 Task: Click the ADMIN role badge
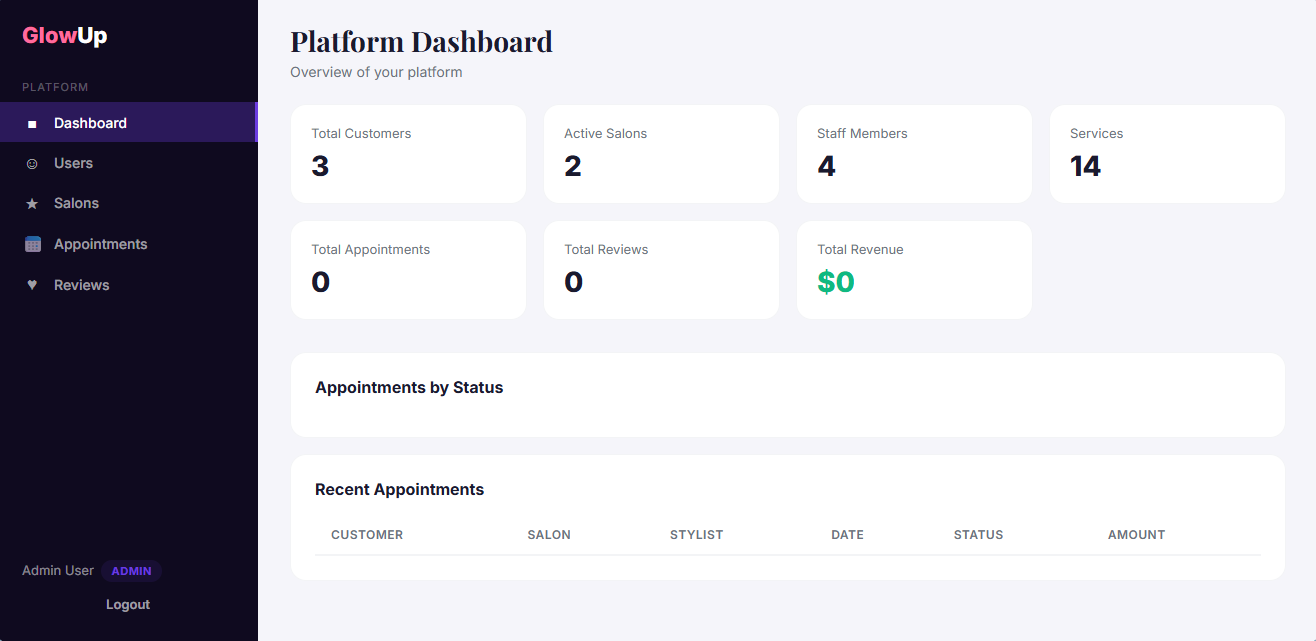pos(131,571)
